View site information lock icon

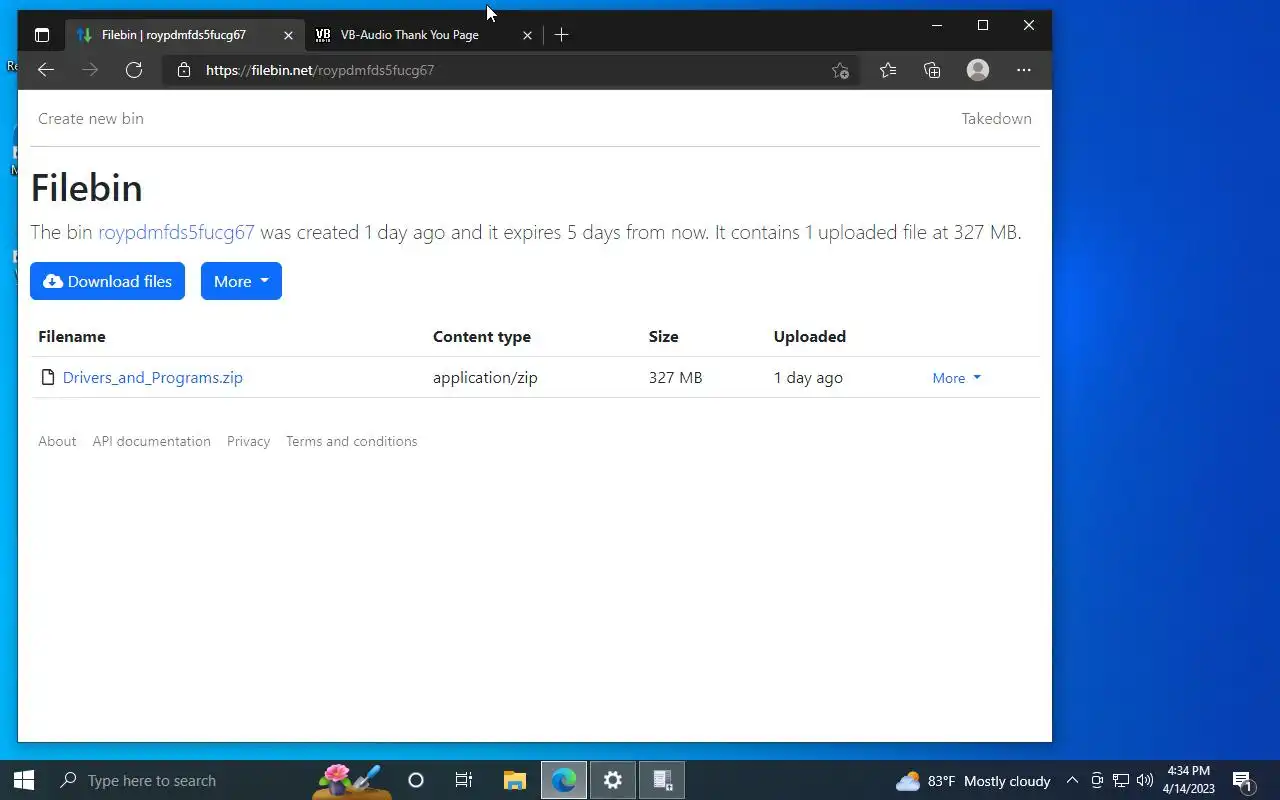(x=183, y=70)
